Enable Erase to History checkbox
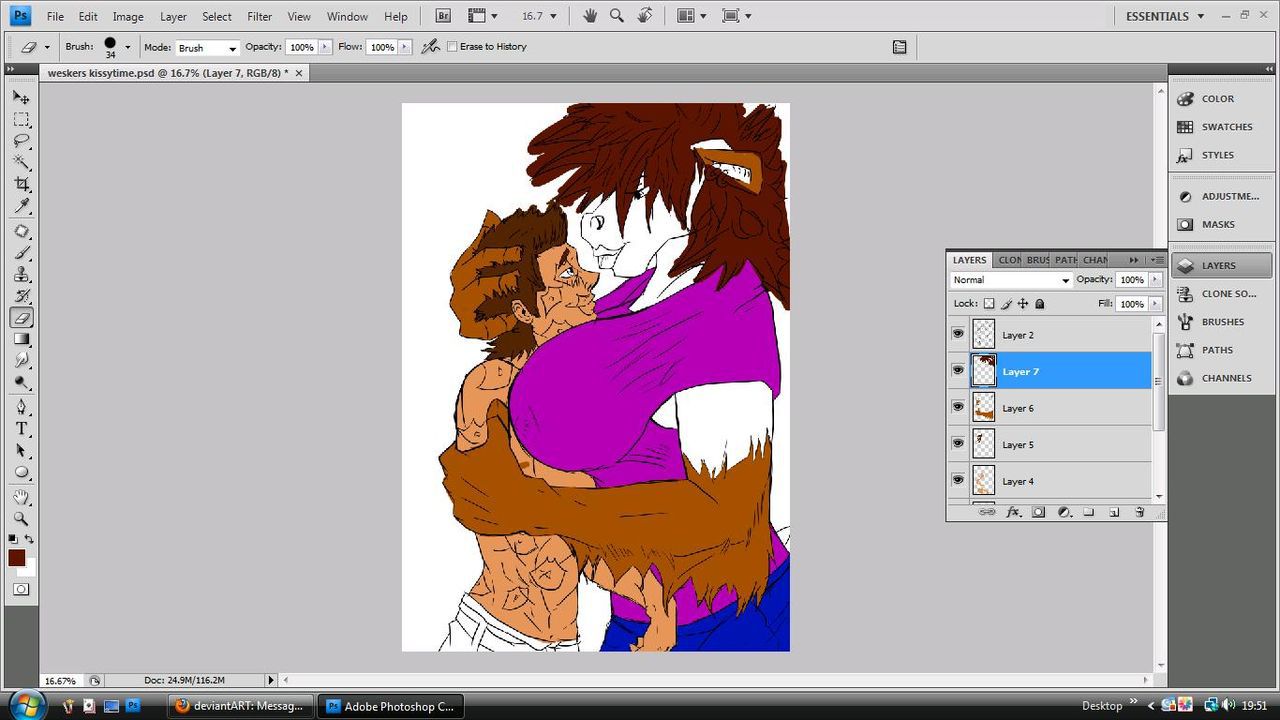The image size is (1280, 720). pos(452,47)
